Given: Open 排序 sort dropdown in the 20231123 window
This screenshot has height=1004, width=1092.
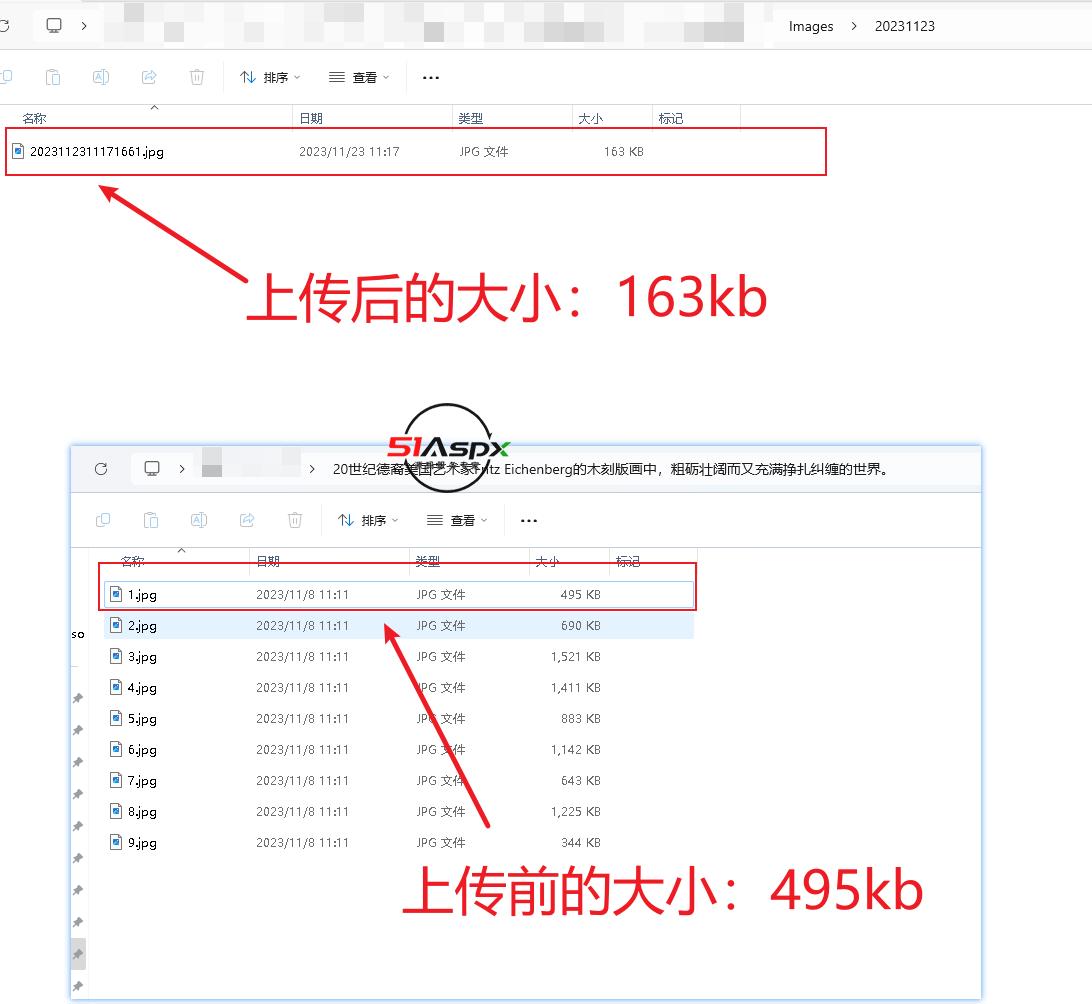Looking at the screenshot, I should (x=270, y=77).
